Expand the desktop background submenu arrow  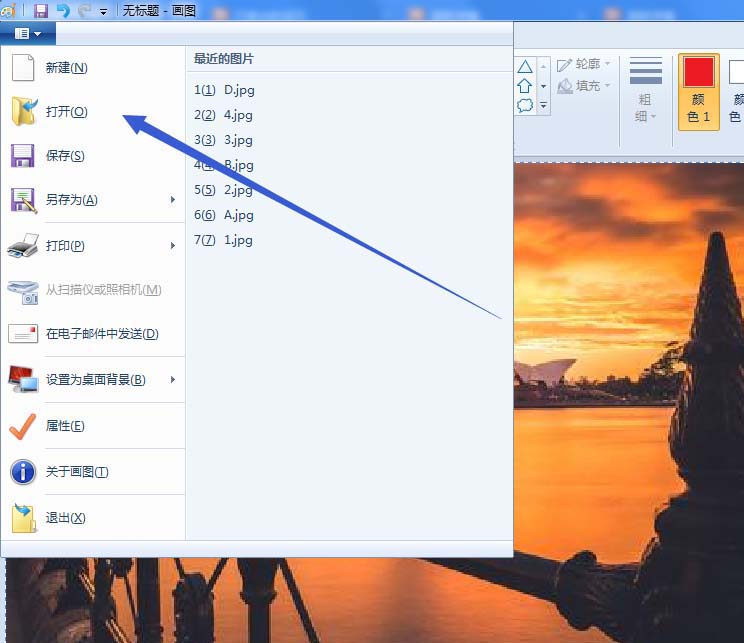173,379
